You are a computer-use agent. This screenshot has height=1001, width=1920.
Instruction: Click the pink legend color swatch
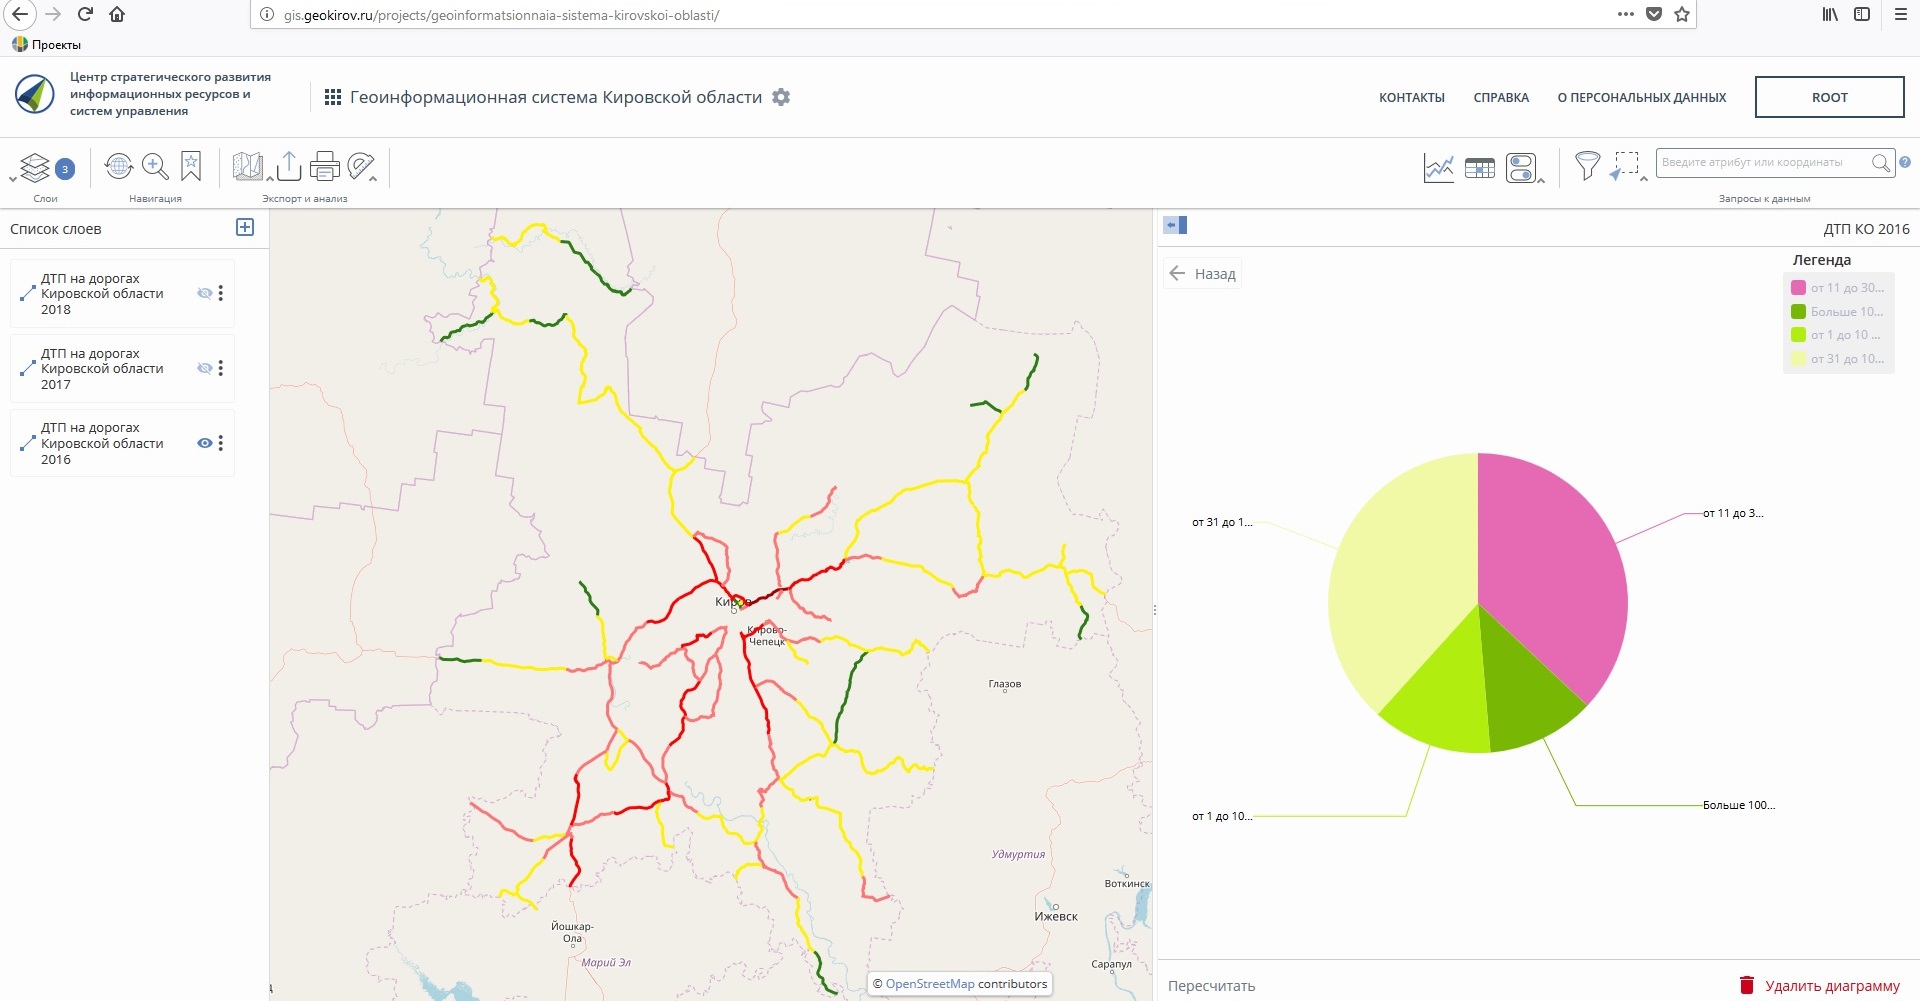point(1798,288)
